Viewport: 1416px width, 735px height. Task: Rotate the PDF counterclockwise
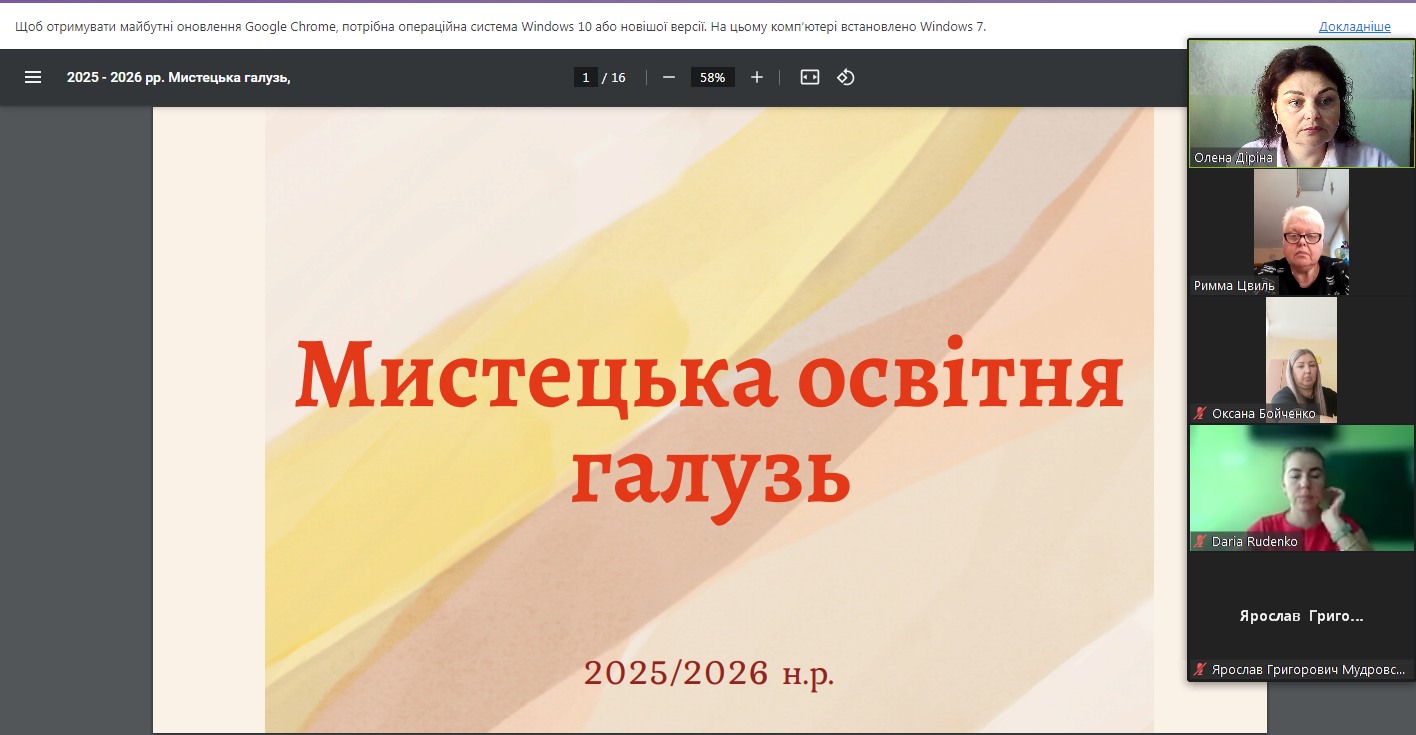click(x=846, y=77)
